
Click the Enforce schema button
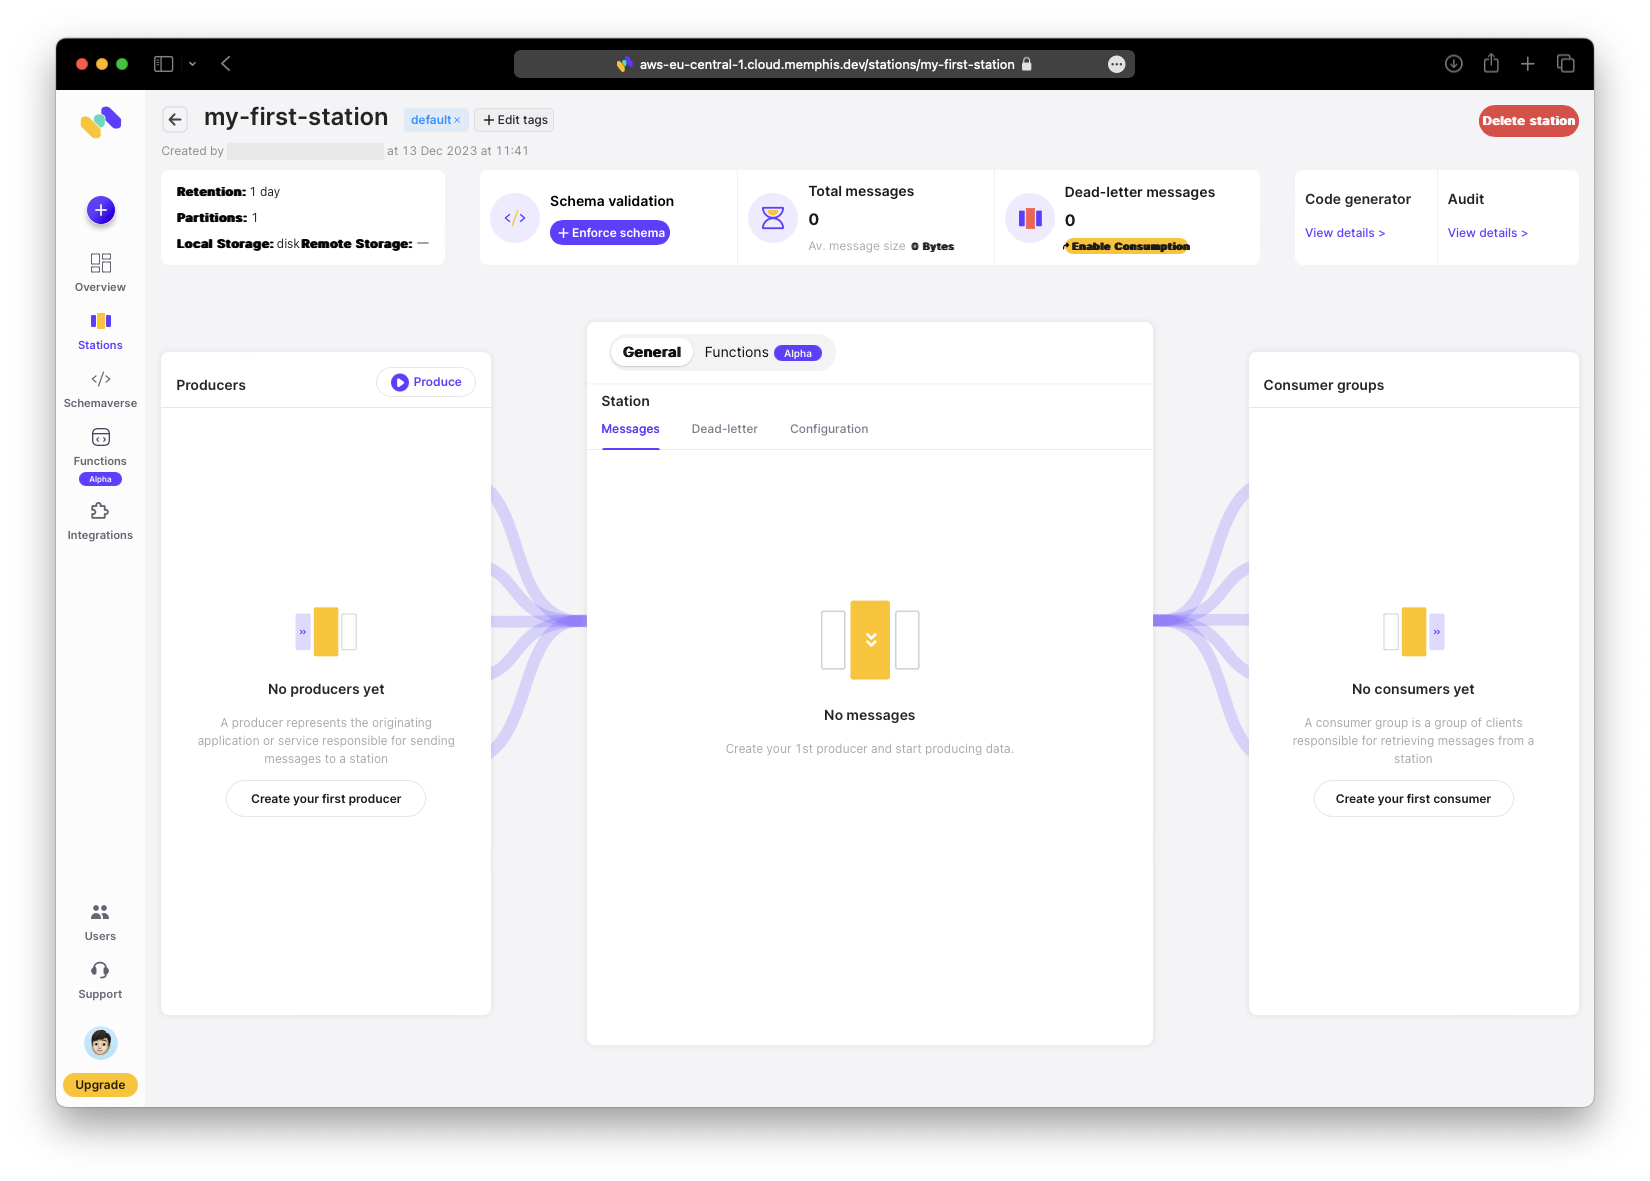610,233
